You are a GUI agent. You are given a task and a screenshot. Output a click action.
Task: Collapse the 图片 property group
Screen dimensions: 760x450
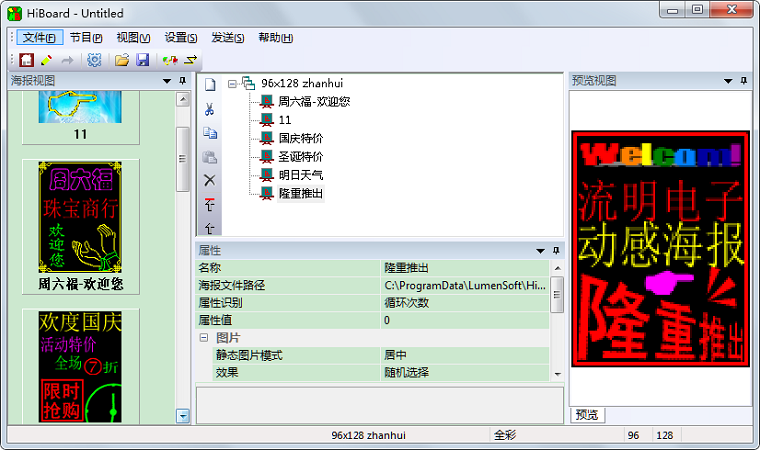203,338
